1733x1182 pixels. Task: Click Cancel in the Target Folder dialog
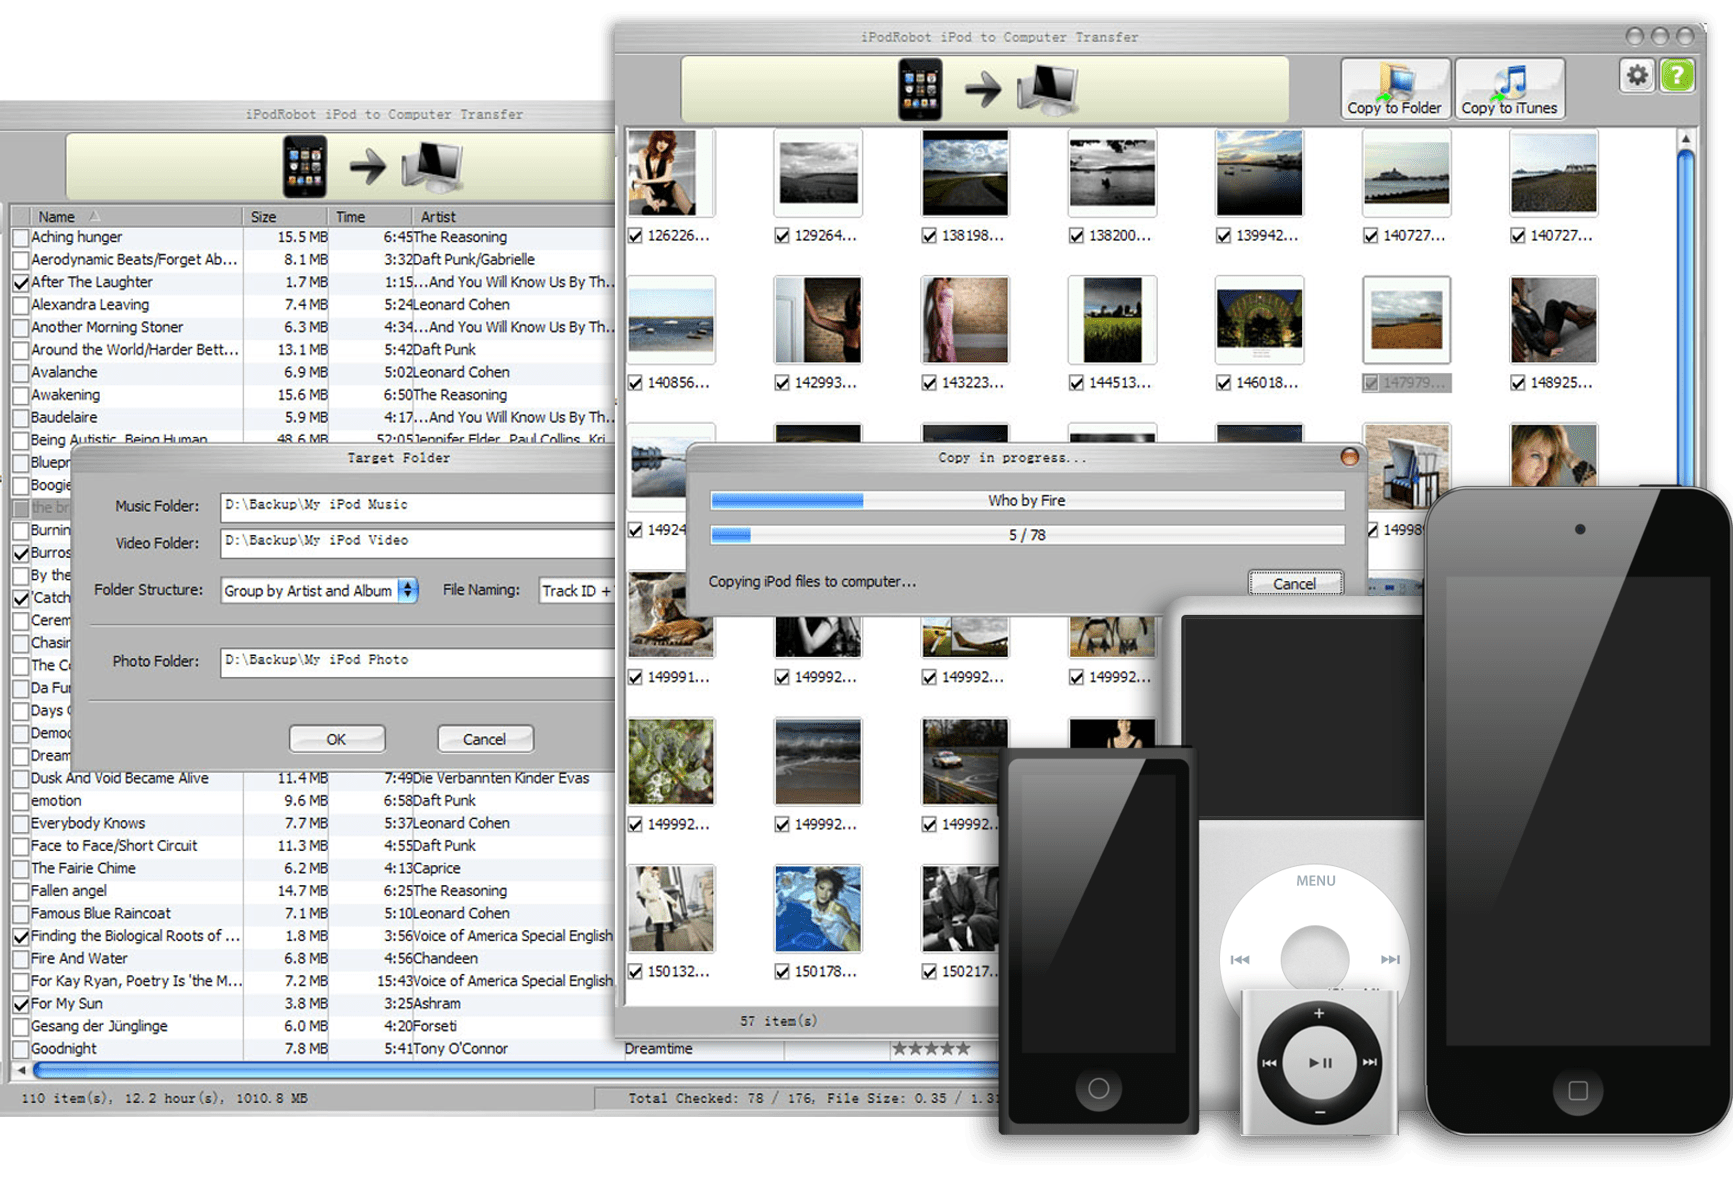(485, 739)
